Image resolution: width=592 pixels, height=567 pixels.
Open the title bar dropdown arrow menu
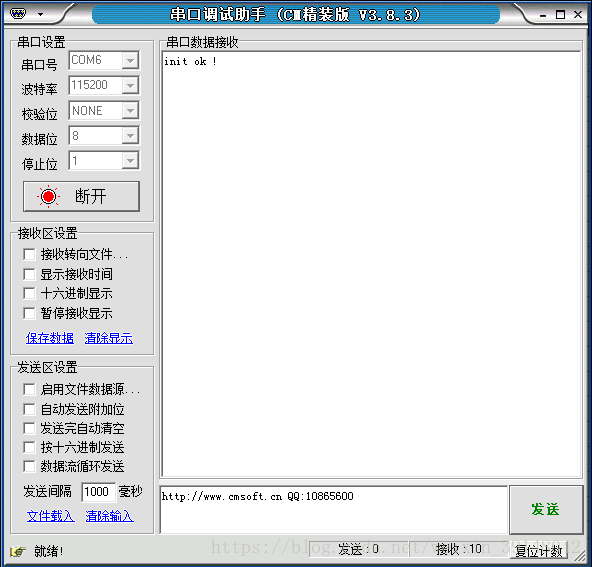[40, 15]
